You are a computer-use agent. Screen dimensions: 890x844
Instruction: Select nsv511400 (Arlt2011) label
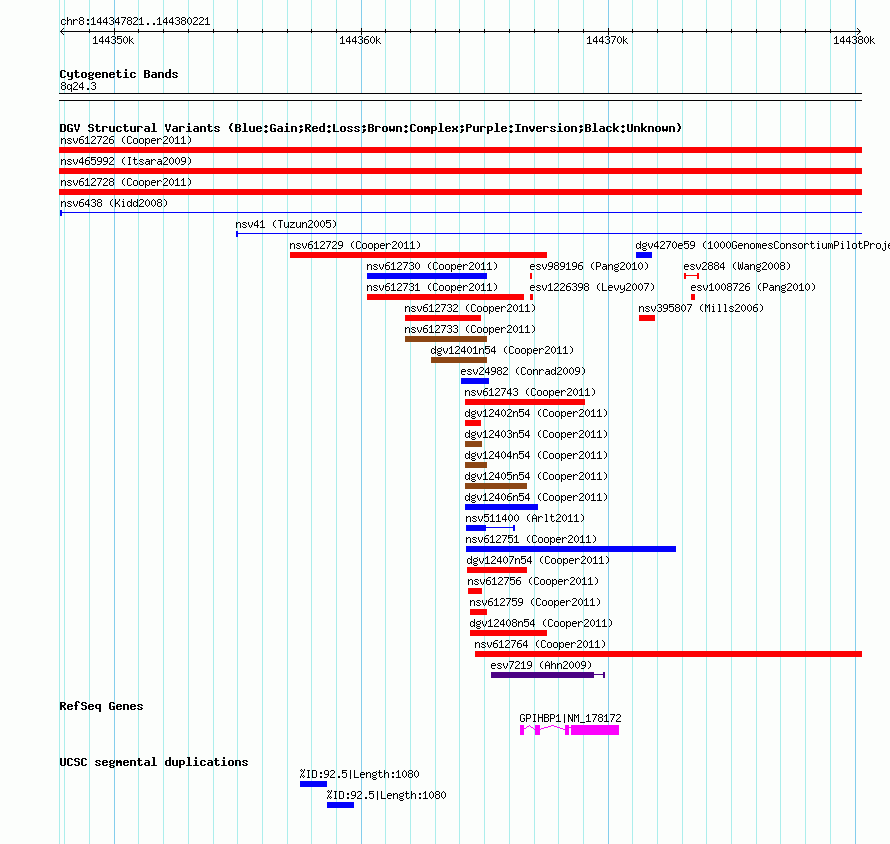pos(525,518)
